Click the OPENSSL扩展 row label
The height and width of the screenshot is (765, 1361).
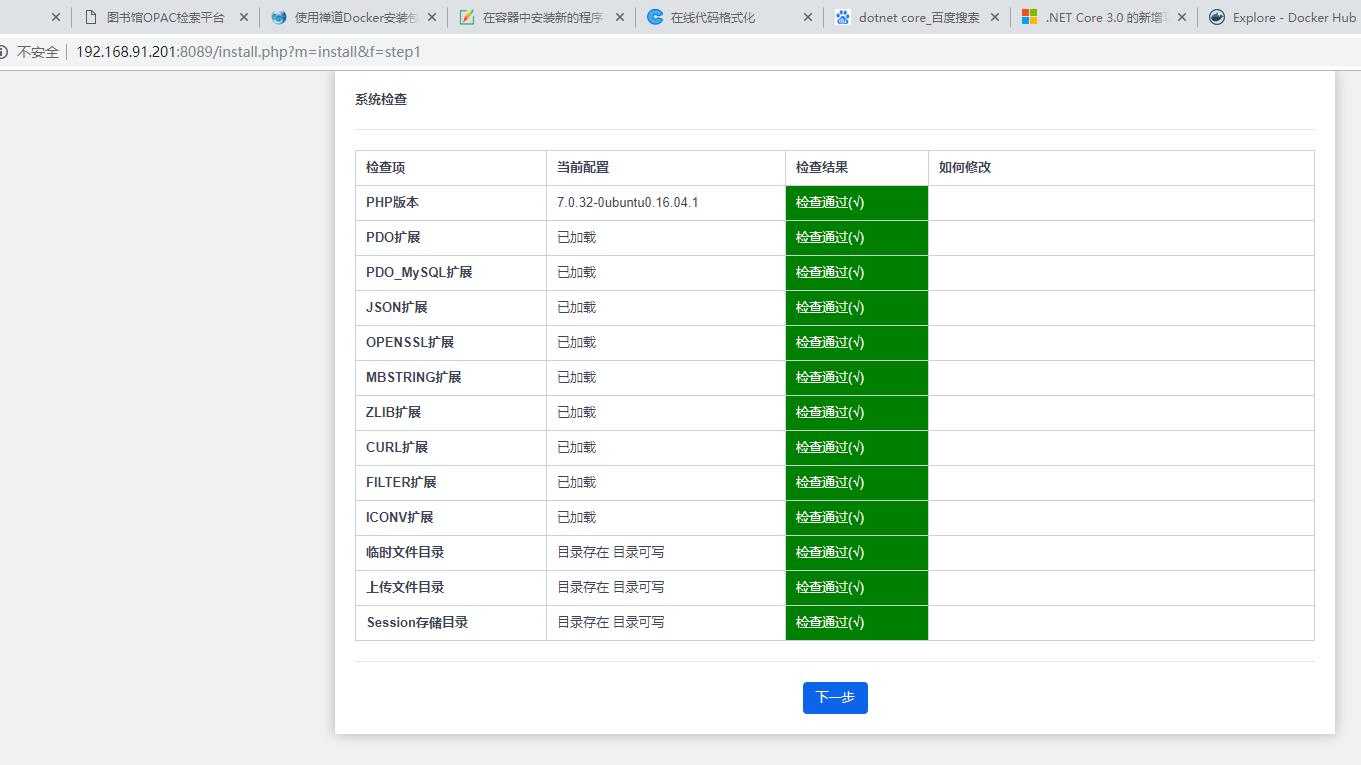[x=410, y=342]
